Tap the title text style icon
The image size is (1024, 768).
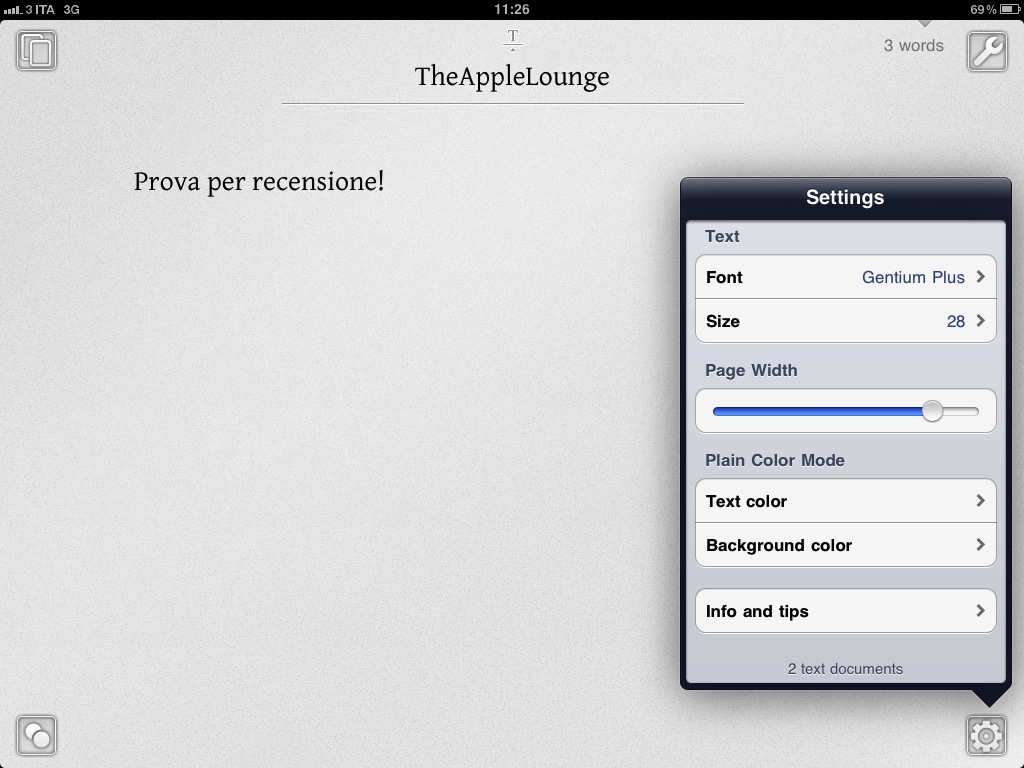click(513, 39)
